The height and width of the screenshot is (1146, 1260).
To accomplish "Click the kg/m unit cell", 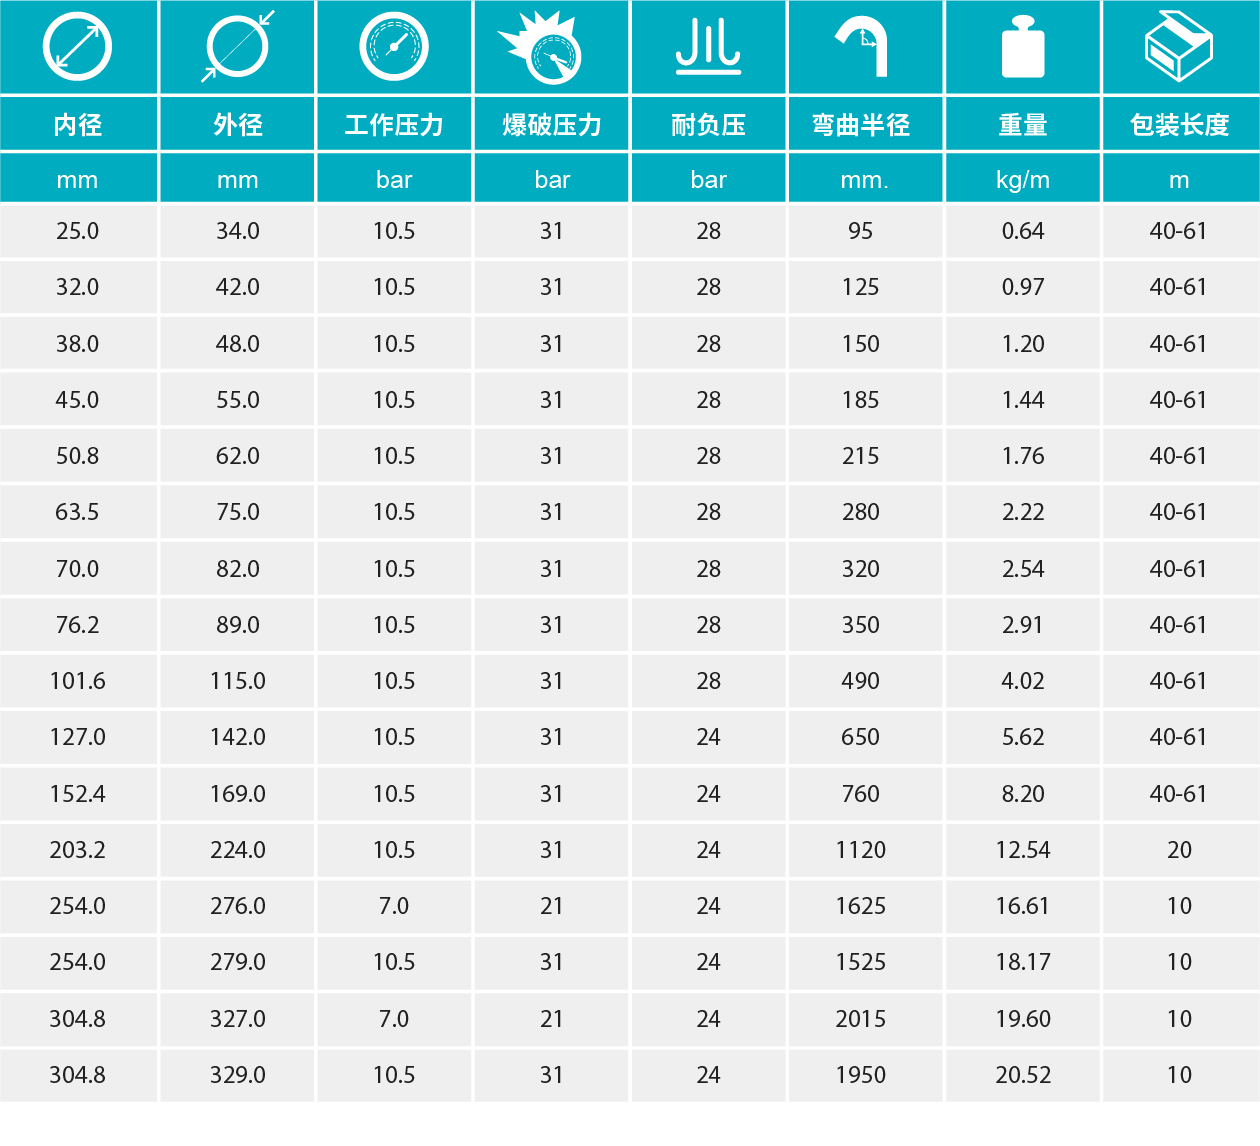I will [1023, 180].
